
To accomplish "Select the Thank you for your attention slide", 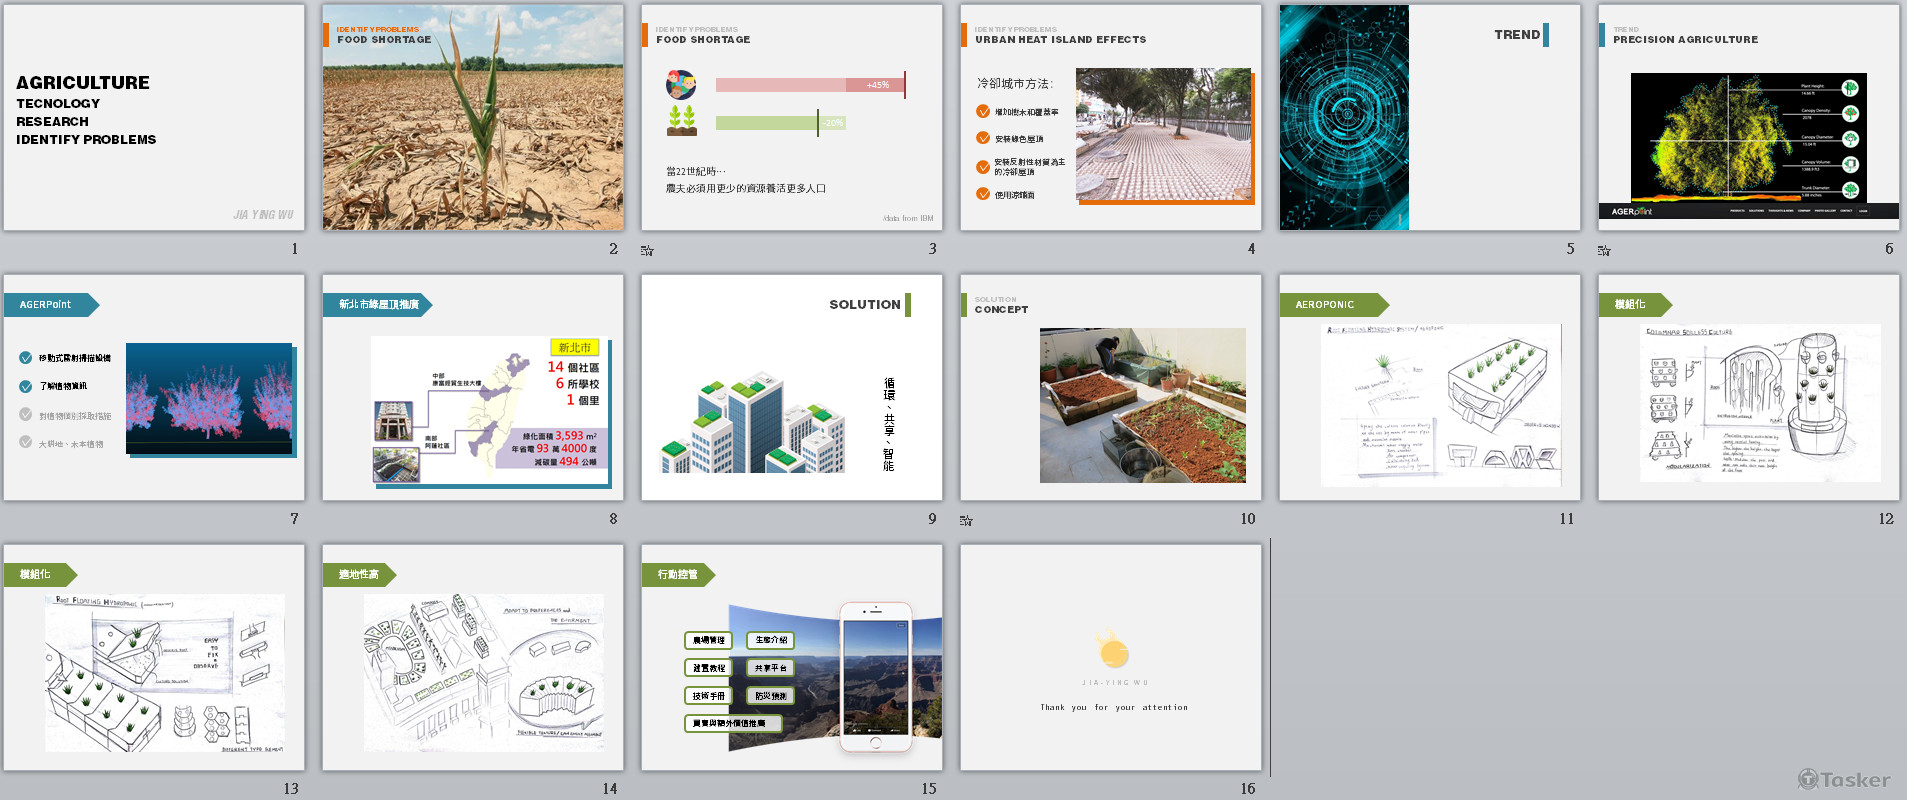I will click(1110, 658).
